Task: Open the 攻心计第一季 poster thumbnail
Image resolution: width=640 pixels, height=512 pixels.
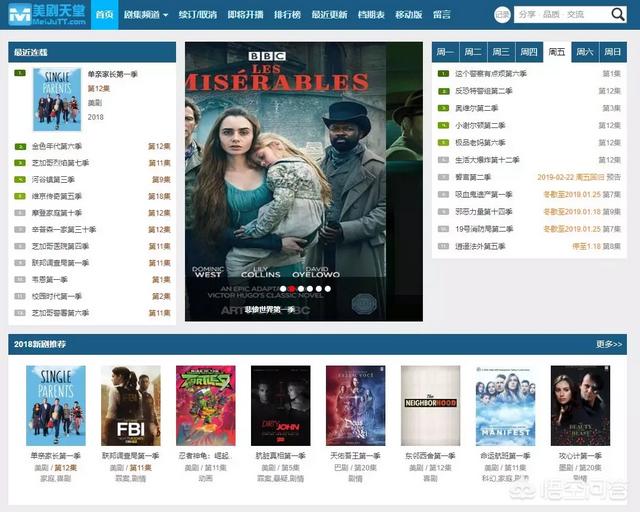Action: tap(580, 405)
